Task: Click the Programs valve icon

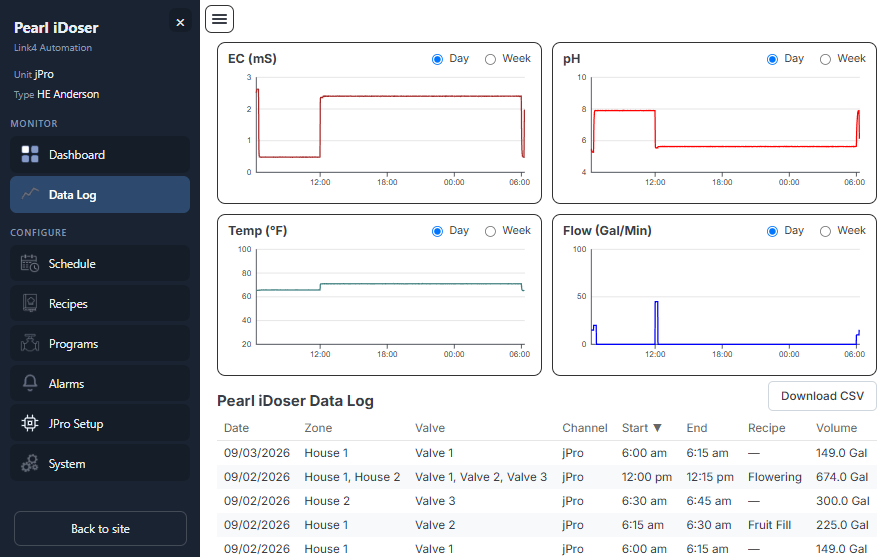Action: tap(30, 343)
